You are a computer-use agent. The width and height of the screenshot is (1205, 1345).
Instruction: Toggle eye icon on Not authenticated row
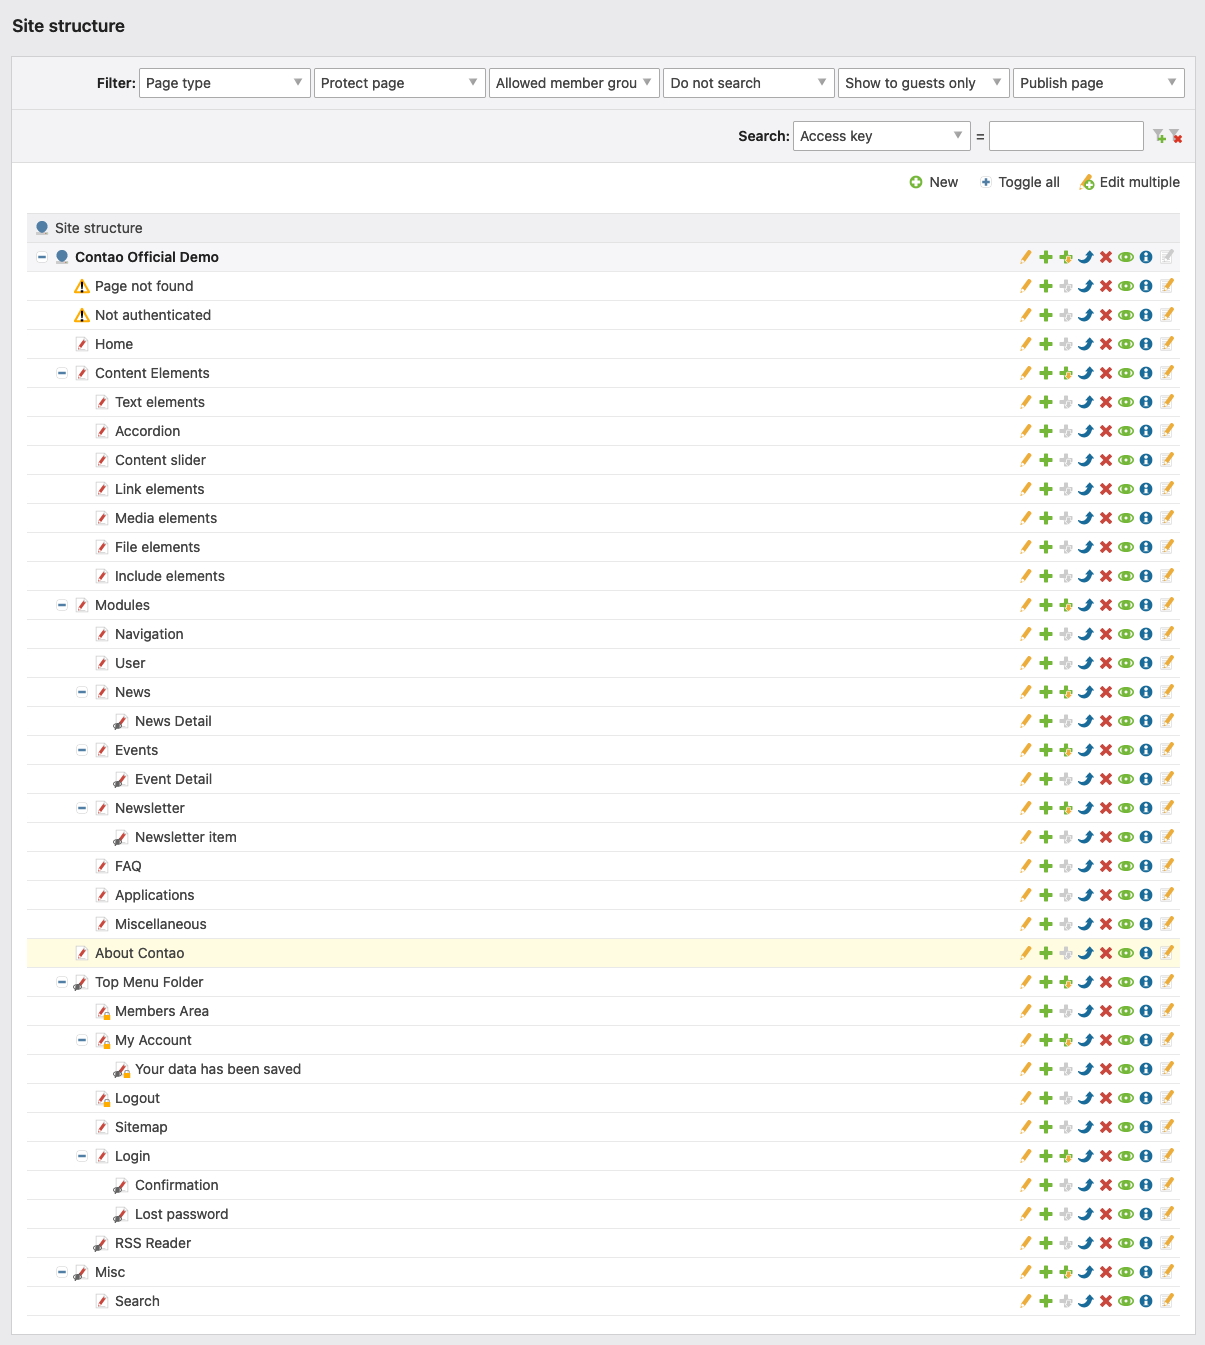[1126, 315]
